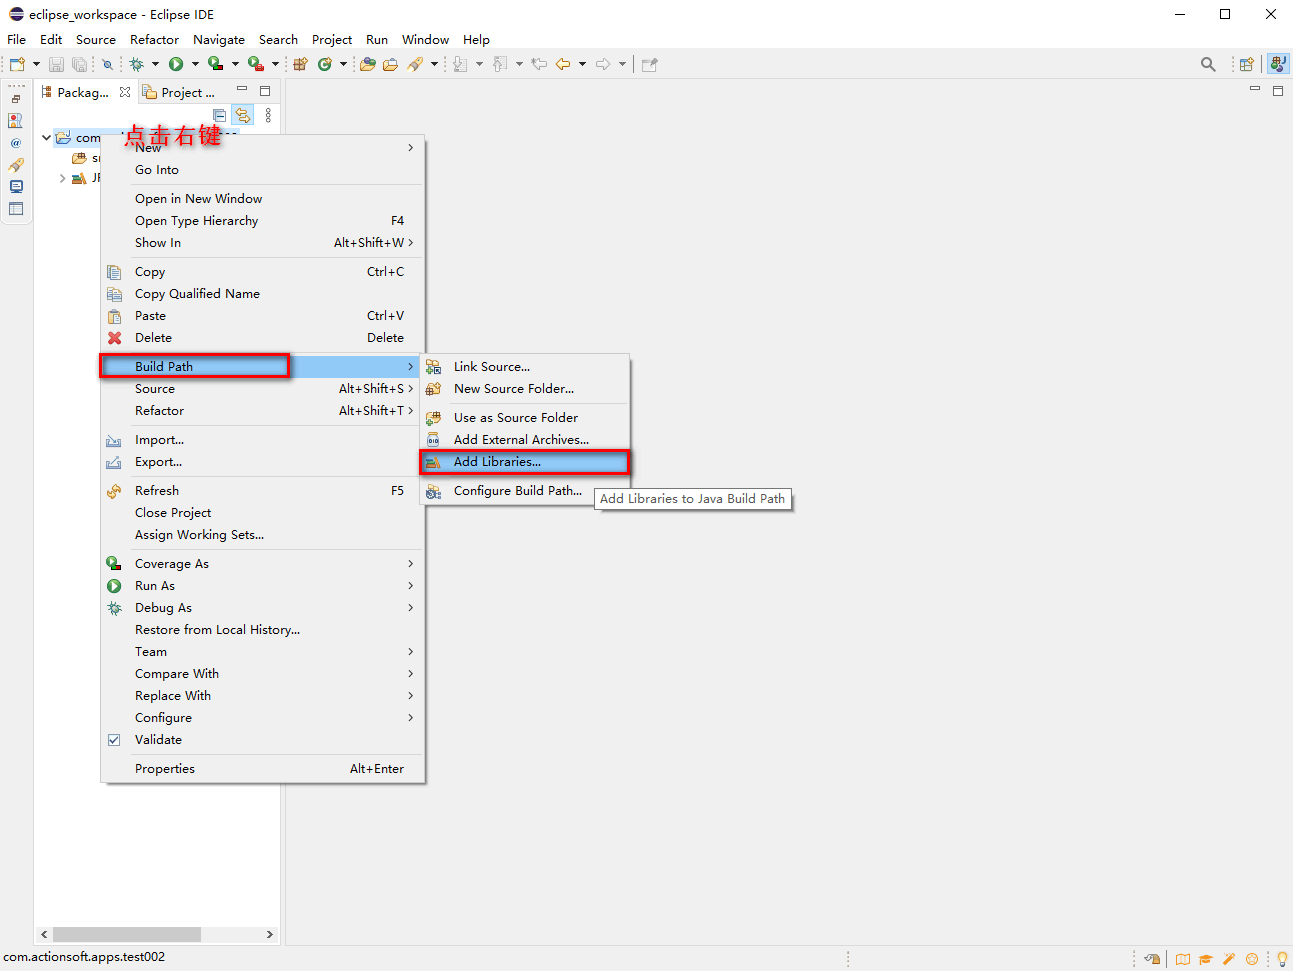The image size is (1293, 971).
Task: Open the dropdown arrow beside the Run button
Action: tap(195, 64)
